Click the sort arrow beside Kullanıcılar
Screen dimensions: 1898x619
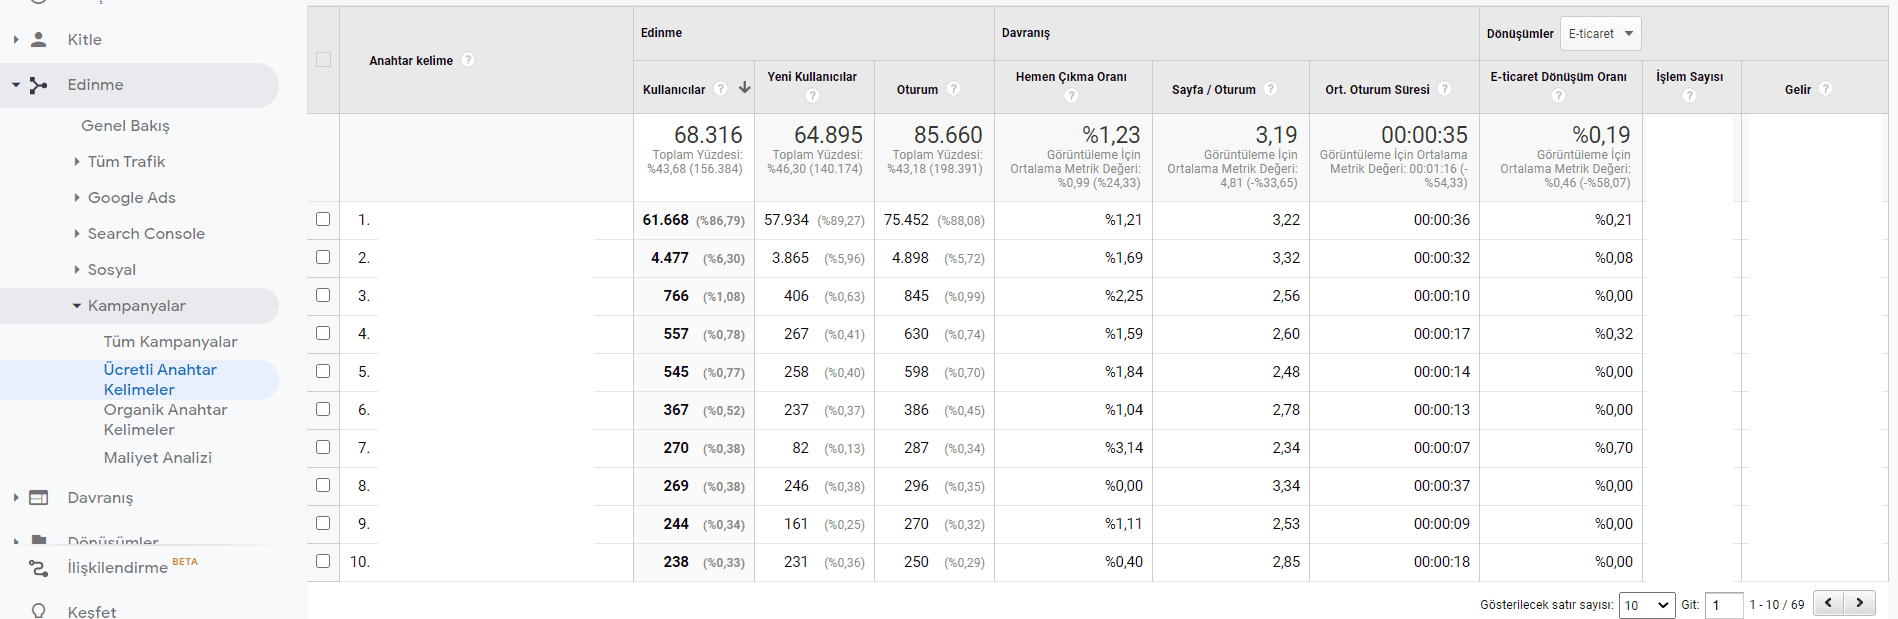(x=744, y=88)
